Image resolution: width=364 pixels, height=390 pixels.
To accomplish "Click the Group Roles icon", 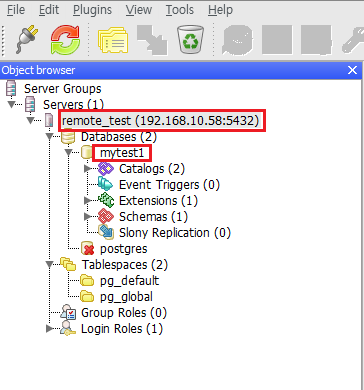I will [x=68, y=312].
